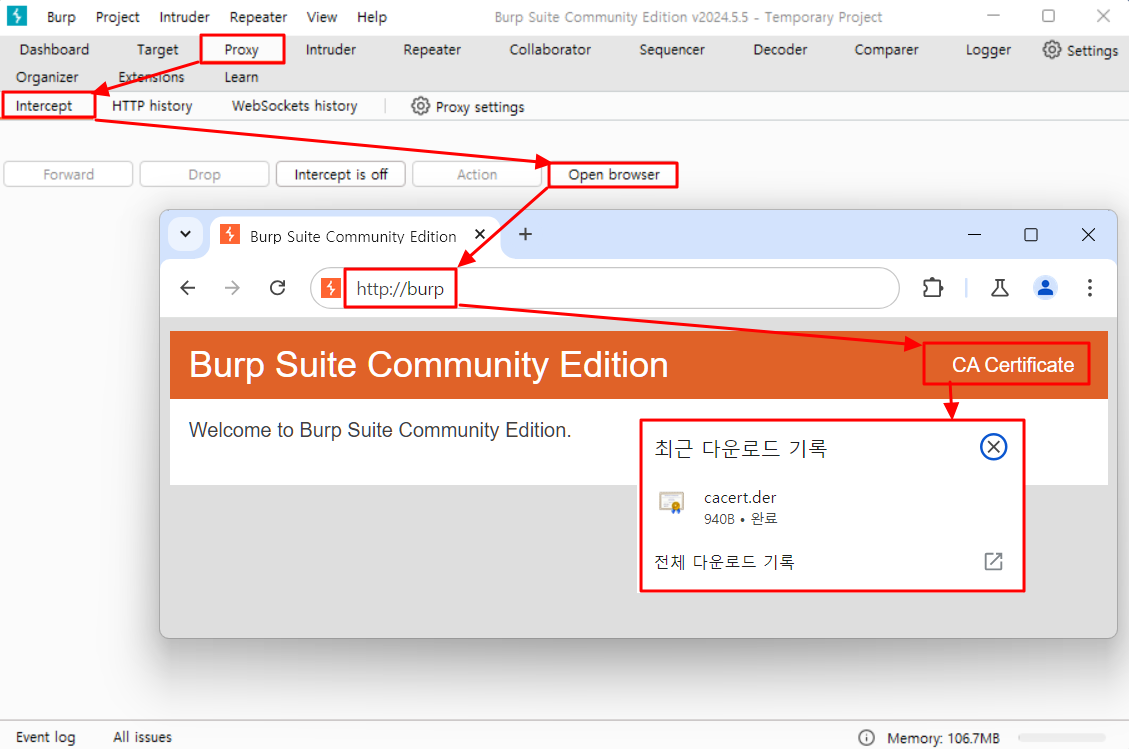Open the Event log

click(45, 737)
